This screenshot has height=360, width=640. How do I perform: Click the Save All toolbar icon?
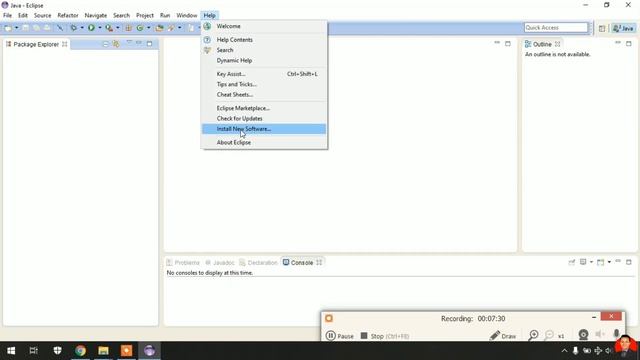pyautogui.click(x=36, y=28)
